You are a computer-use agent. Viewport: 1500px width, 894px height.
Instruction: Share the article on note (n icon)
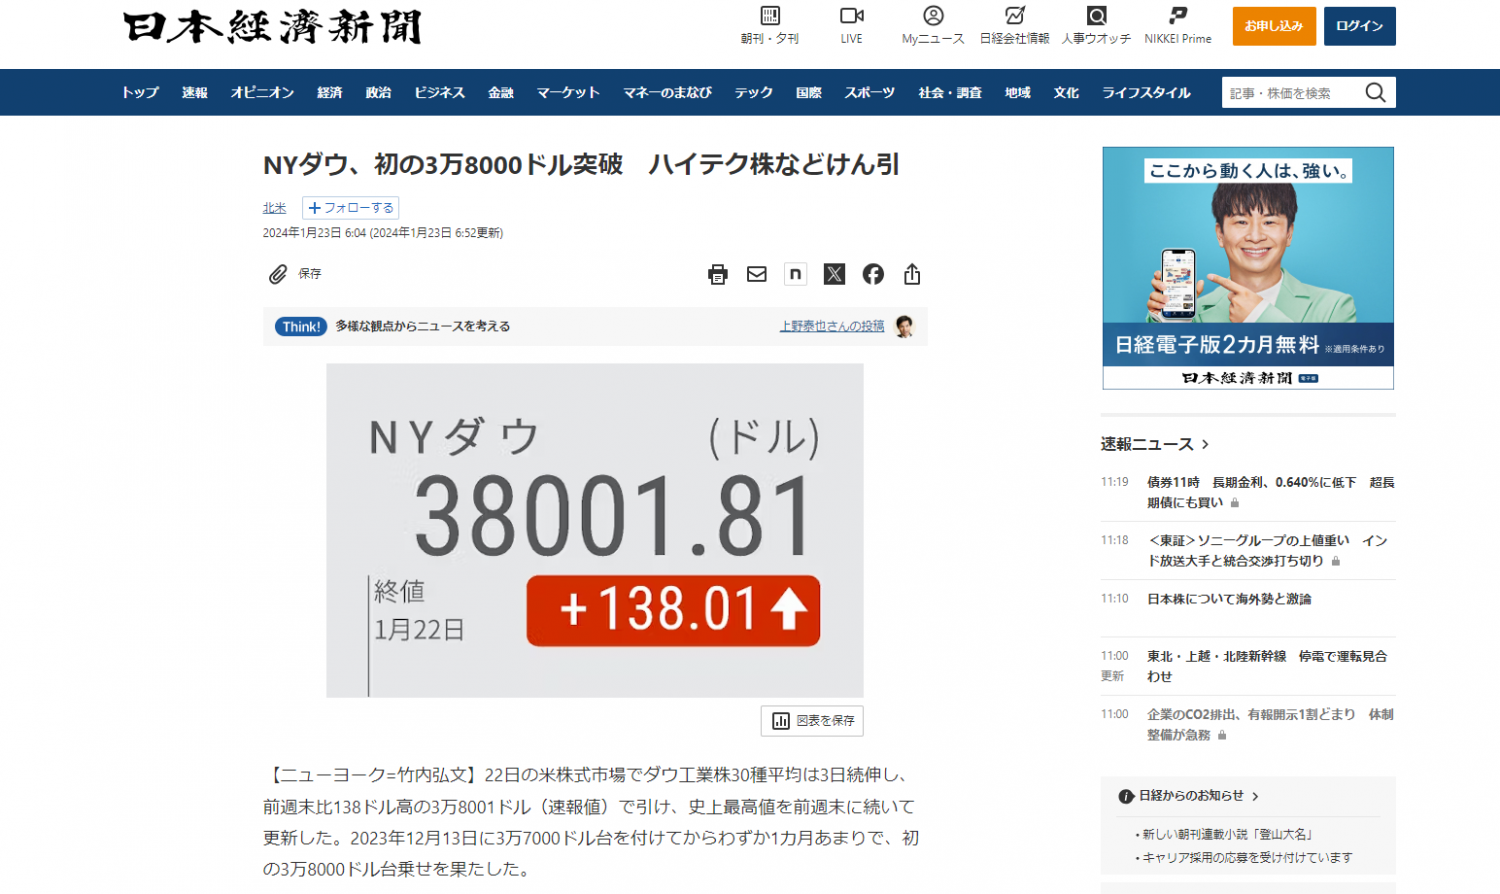coord(796,274)
